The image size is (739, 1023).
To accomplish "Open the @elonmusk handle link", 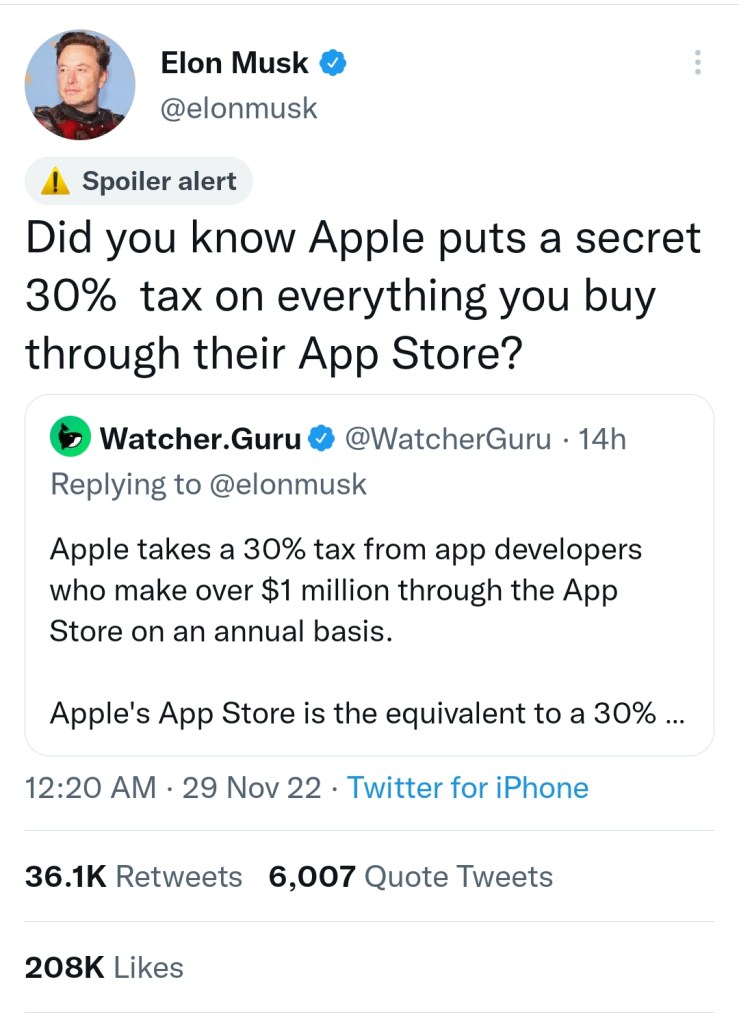I will 239,107.
